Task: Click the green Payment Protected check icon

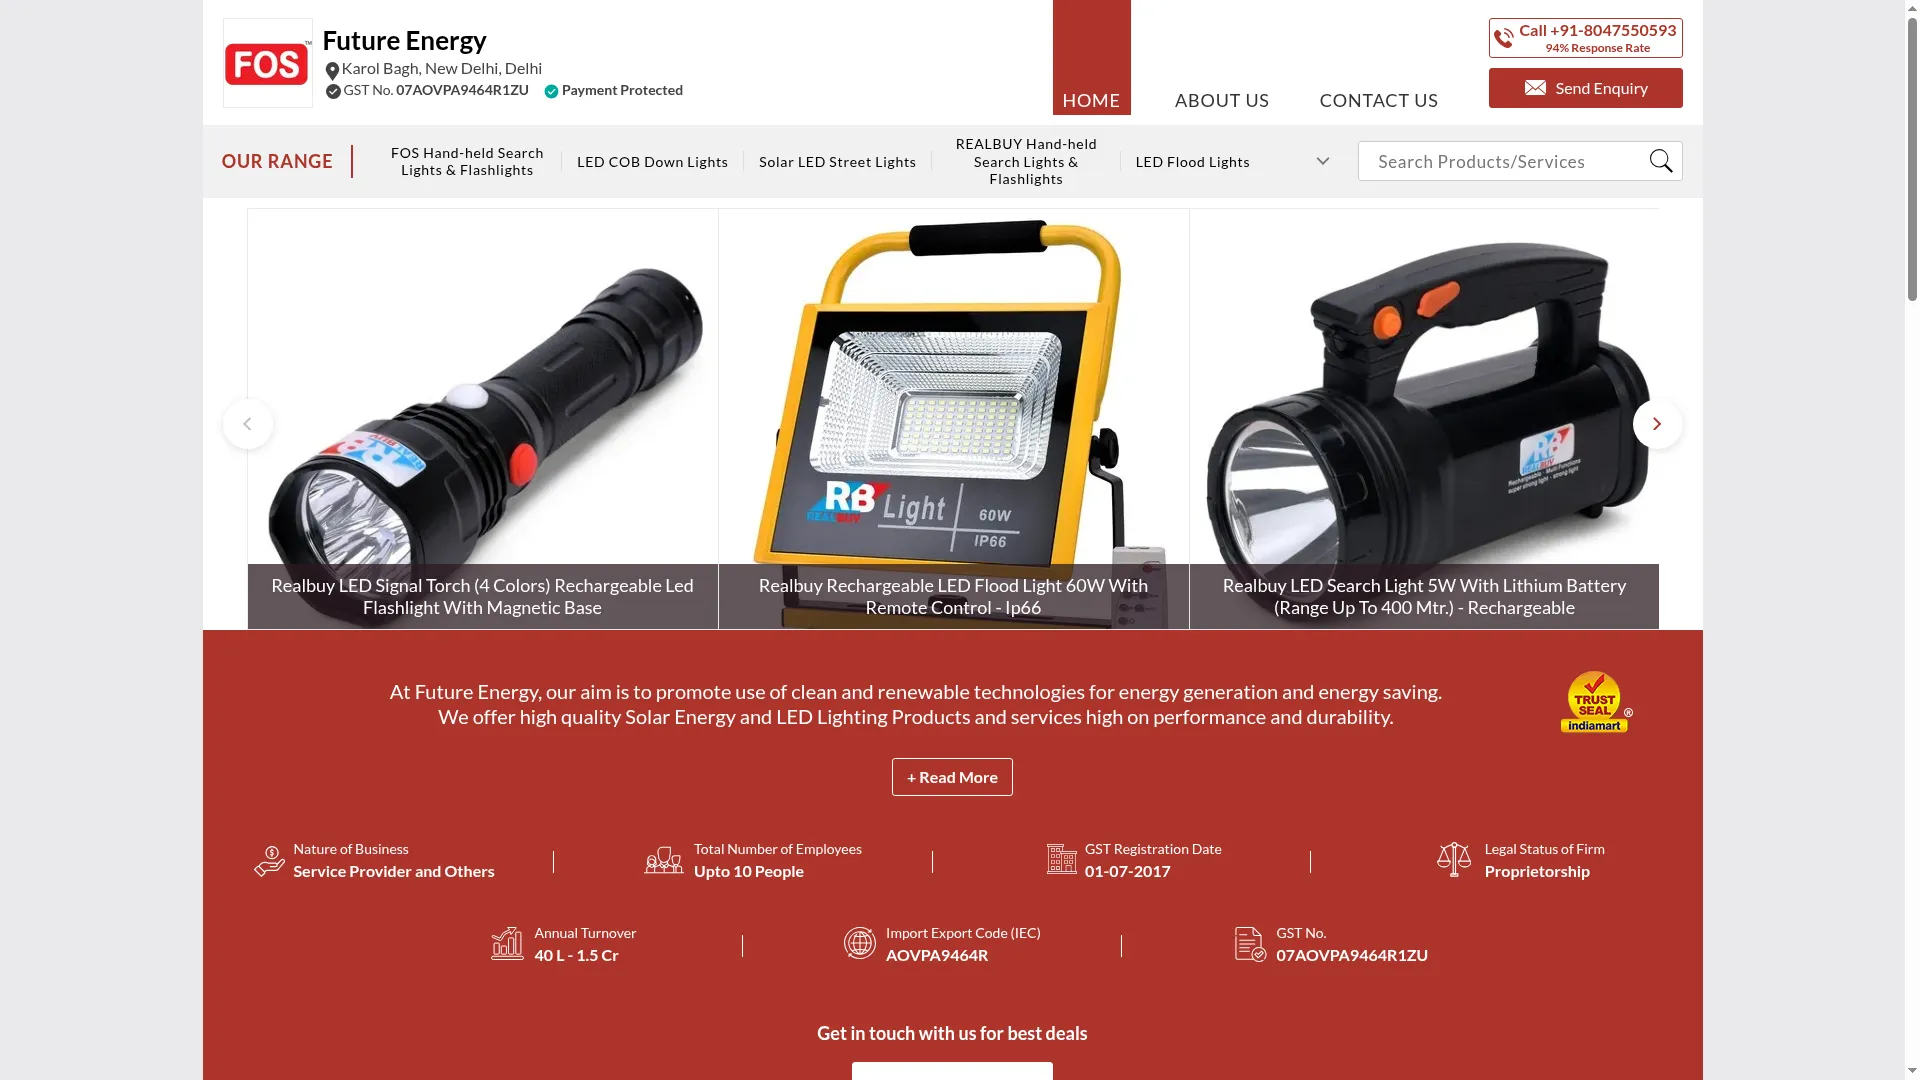Action: click(x=551, y=91)
